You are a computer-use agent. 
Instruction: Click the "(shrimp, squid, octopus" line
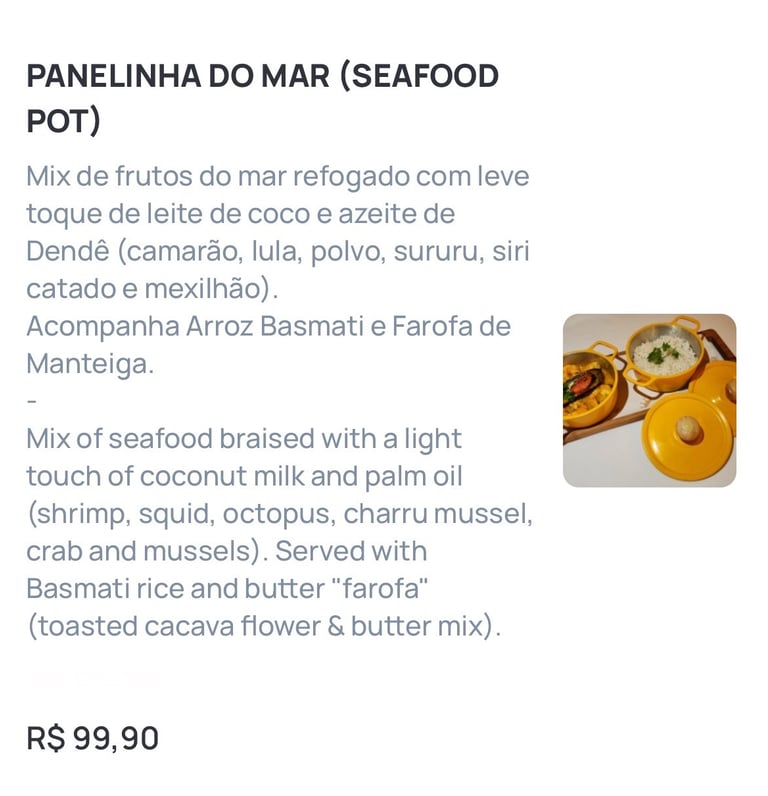coord(279,514)
